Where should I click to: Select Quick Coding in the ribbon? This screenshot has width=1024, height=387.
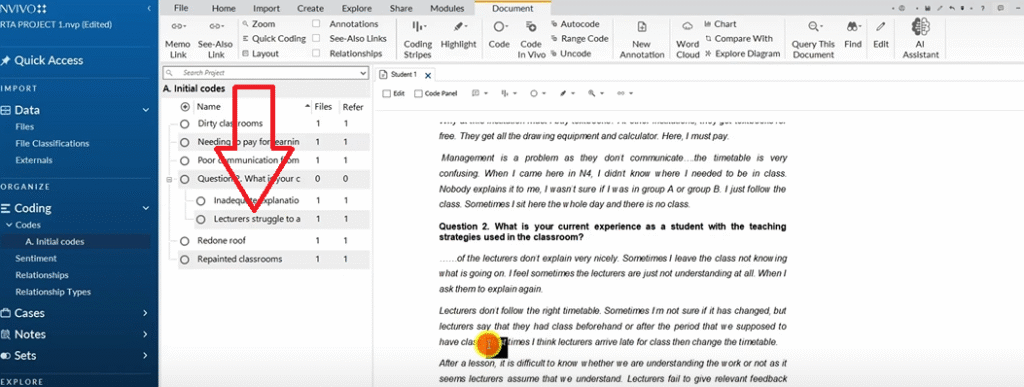274,39
